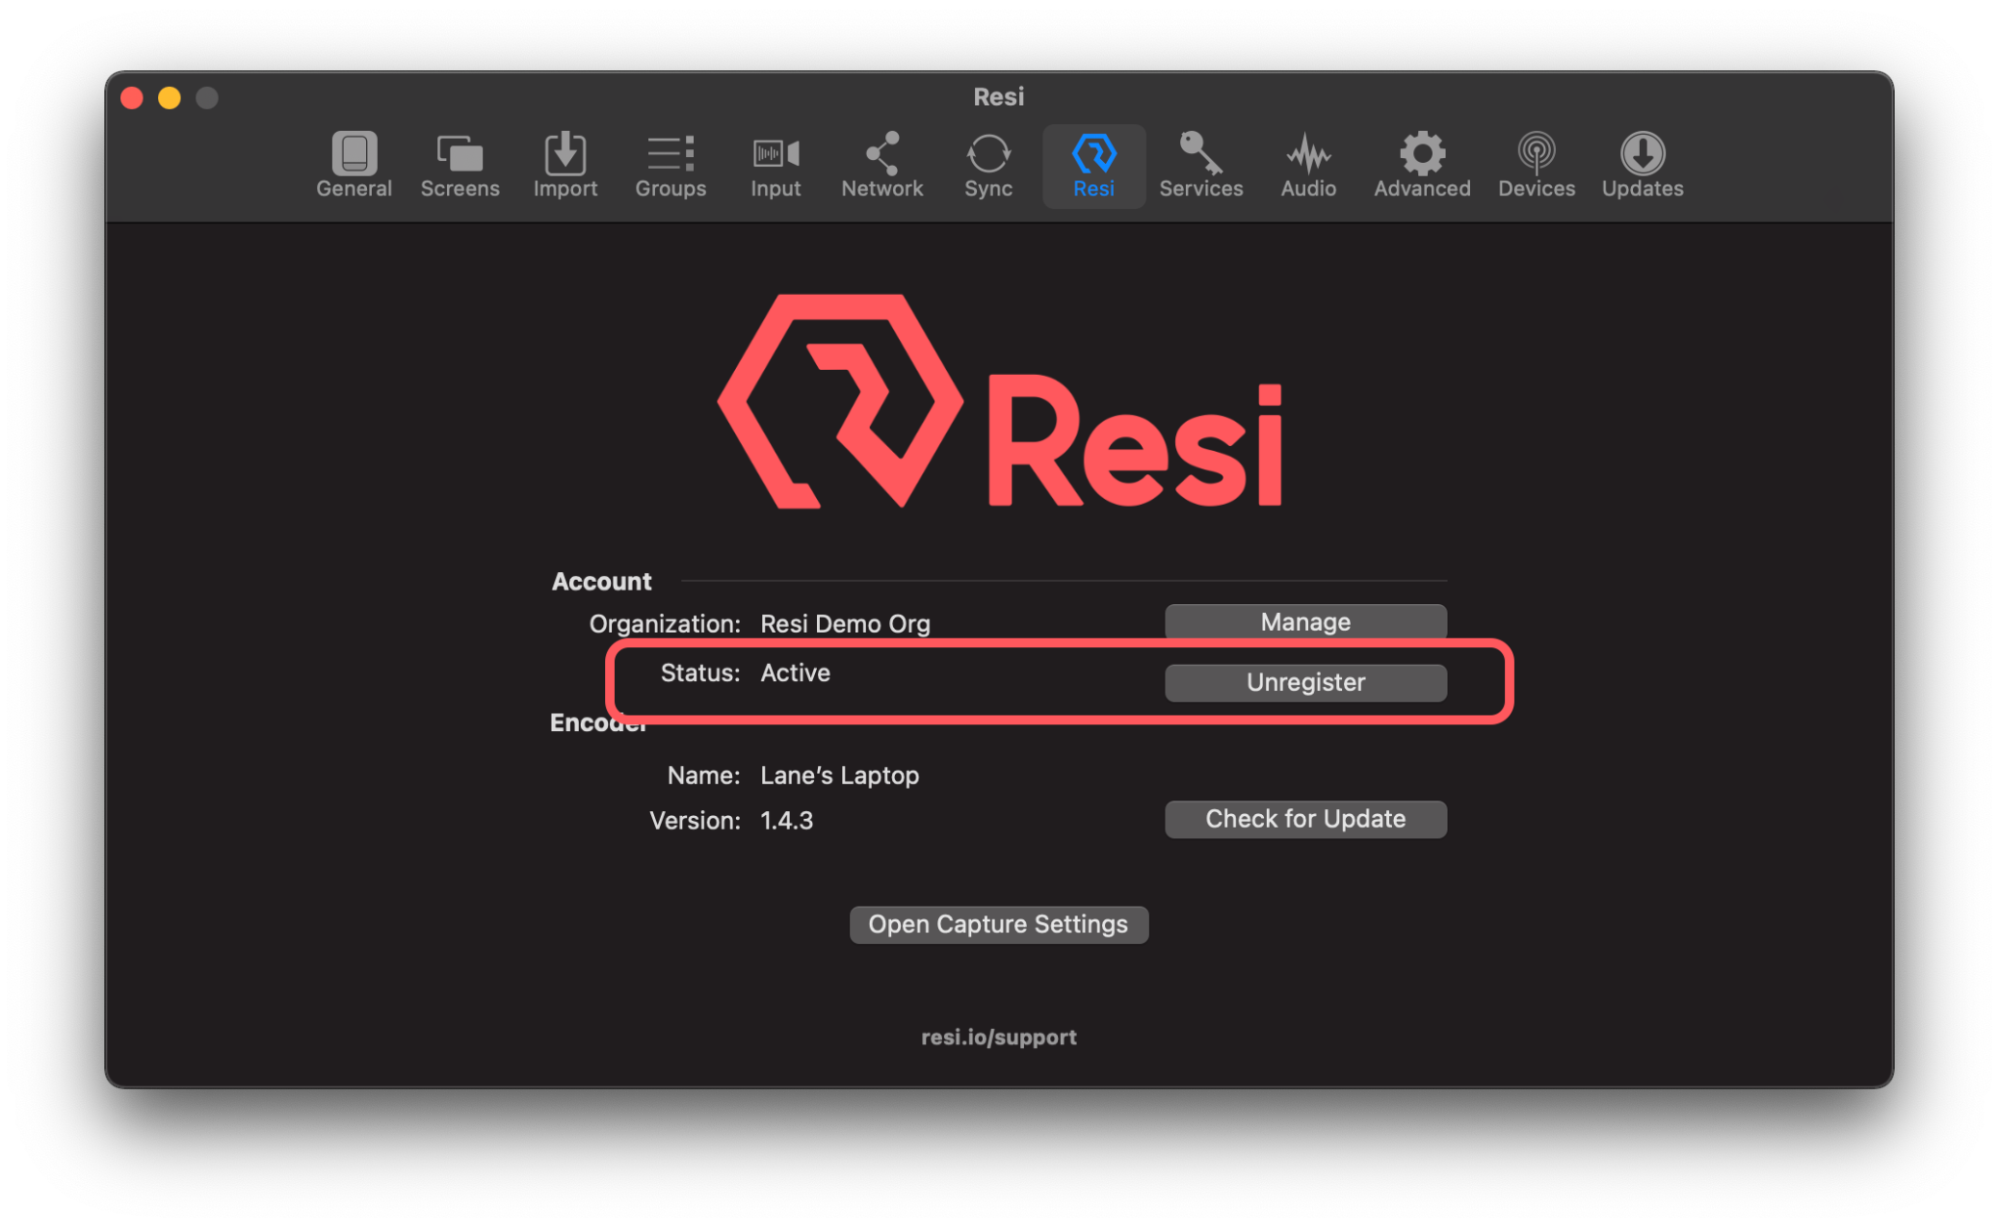Click the Manage button for Resi Demo Org
This screenshot has height=1227, width=1999.
pyautogui.click(x=1304, y=621)
